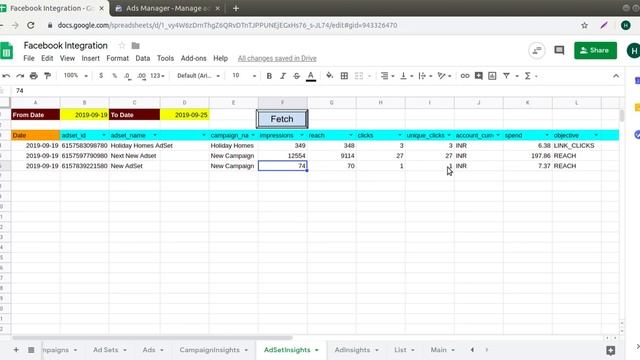This screenshot has height=360, width=640.
Task: Reload the browser page
Action: 31,25
